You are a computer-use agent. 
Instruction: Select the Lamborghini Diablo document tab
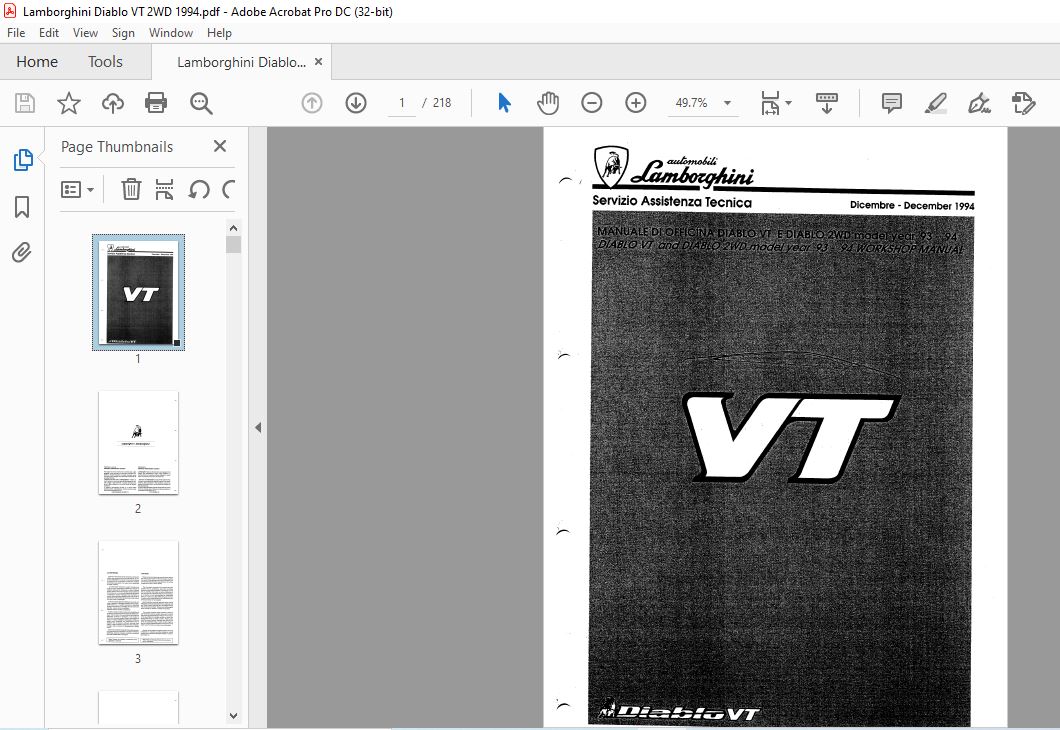pyautogui.click(x=241, y=62)
